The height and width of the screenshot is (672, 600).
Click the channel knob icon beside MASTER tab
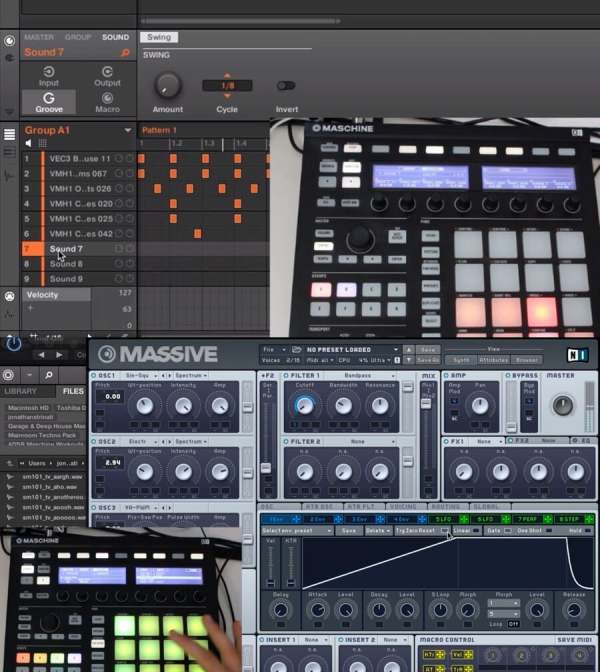pos(9,41)
